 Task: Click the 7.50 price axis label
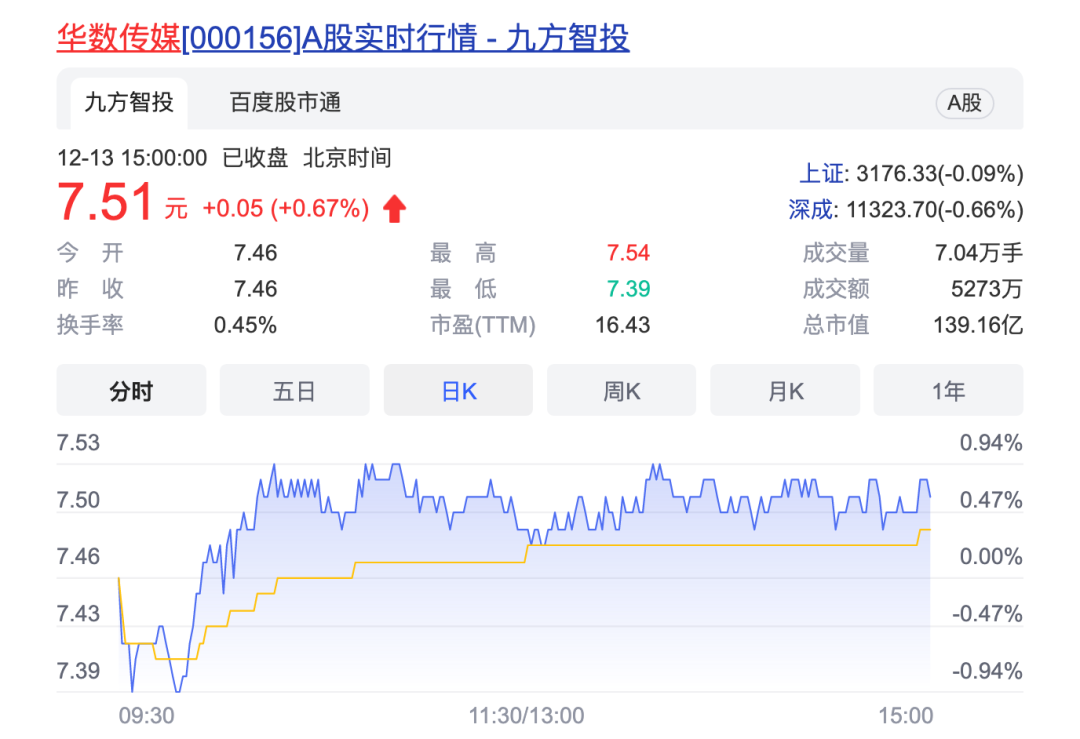[79, 499]
